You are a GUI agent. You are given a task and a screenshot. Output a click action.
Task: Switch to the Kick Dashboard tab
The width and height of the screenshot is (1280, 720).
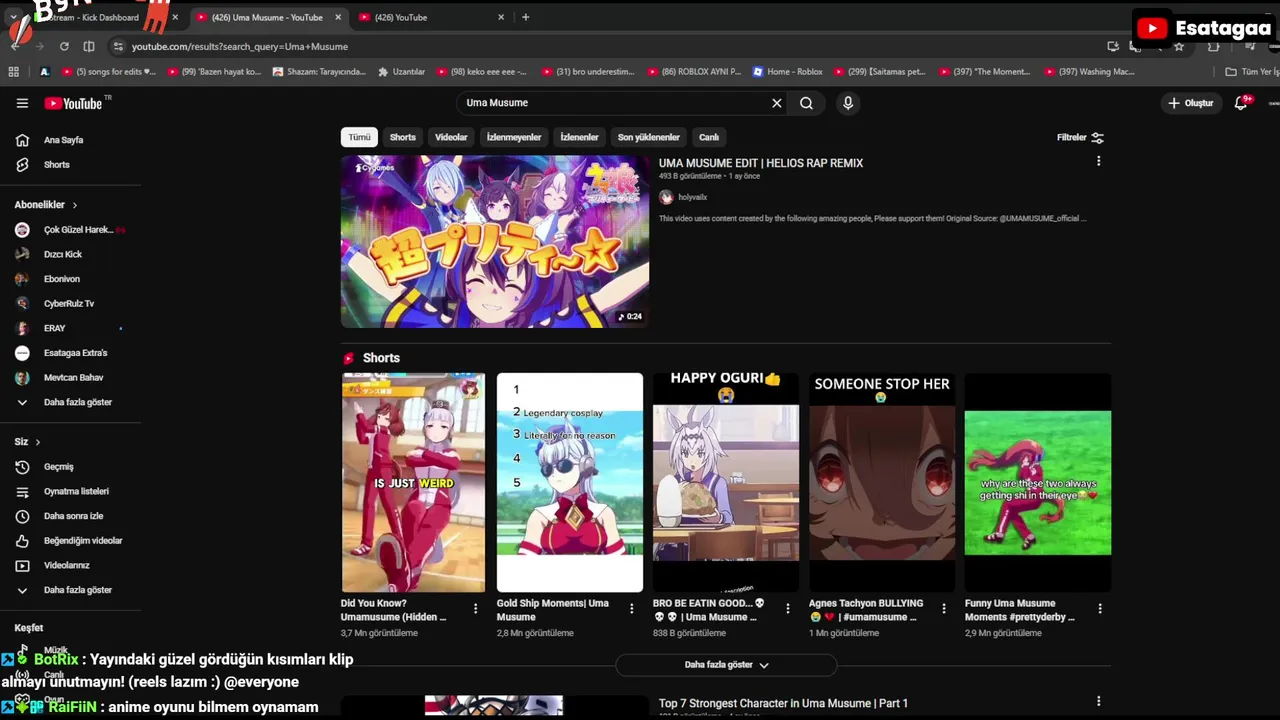coord(100,17)
